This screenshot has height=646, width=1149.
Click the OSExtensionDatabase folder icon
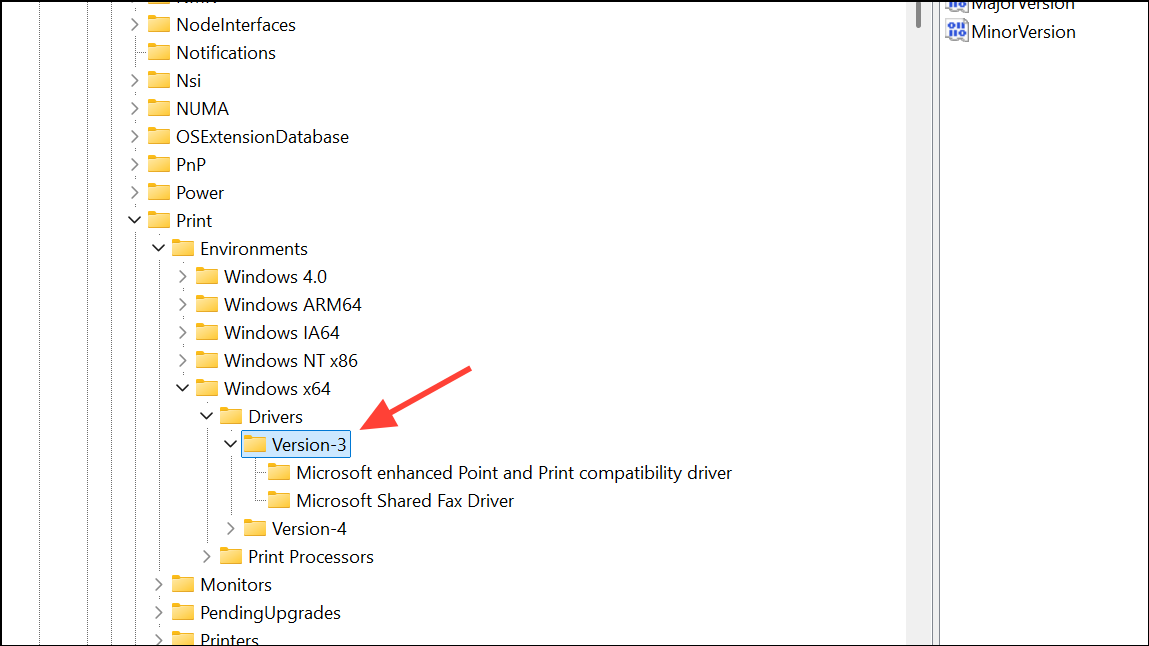pos(160,136)
